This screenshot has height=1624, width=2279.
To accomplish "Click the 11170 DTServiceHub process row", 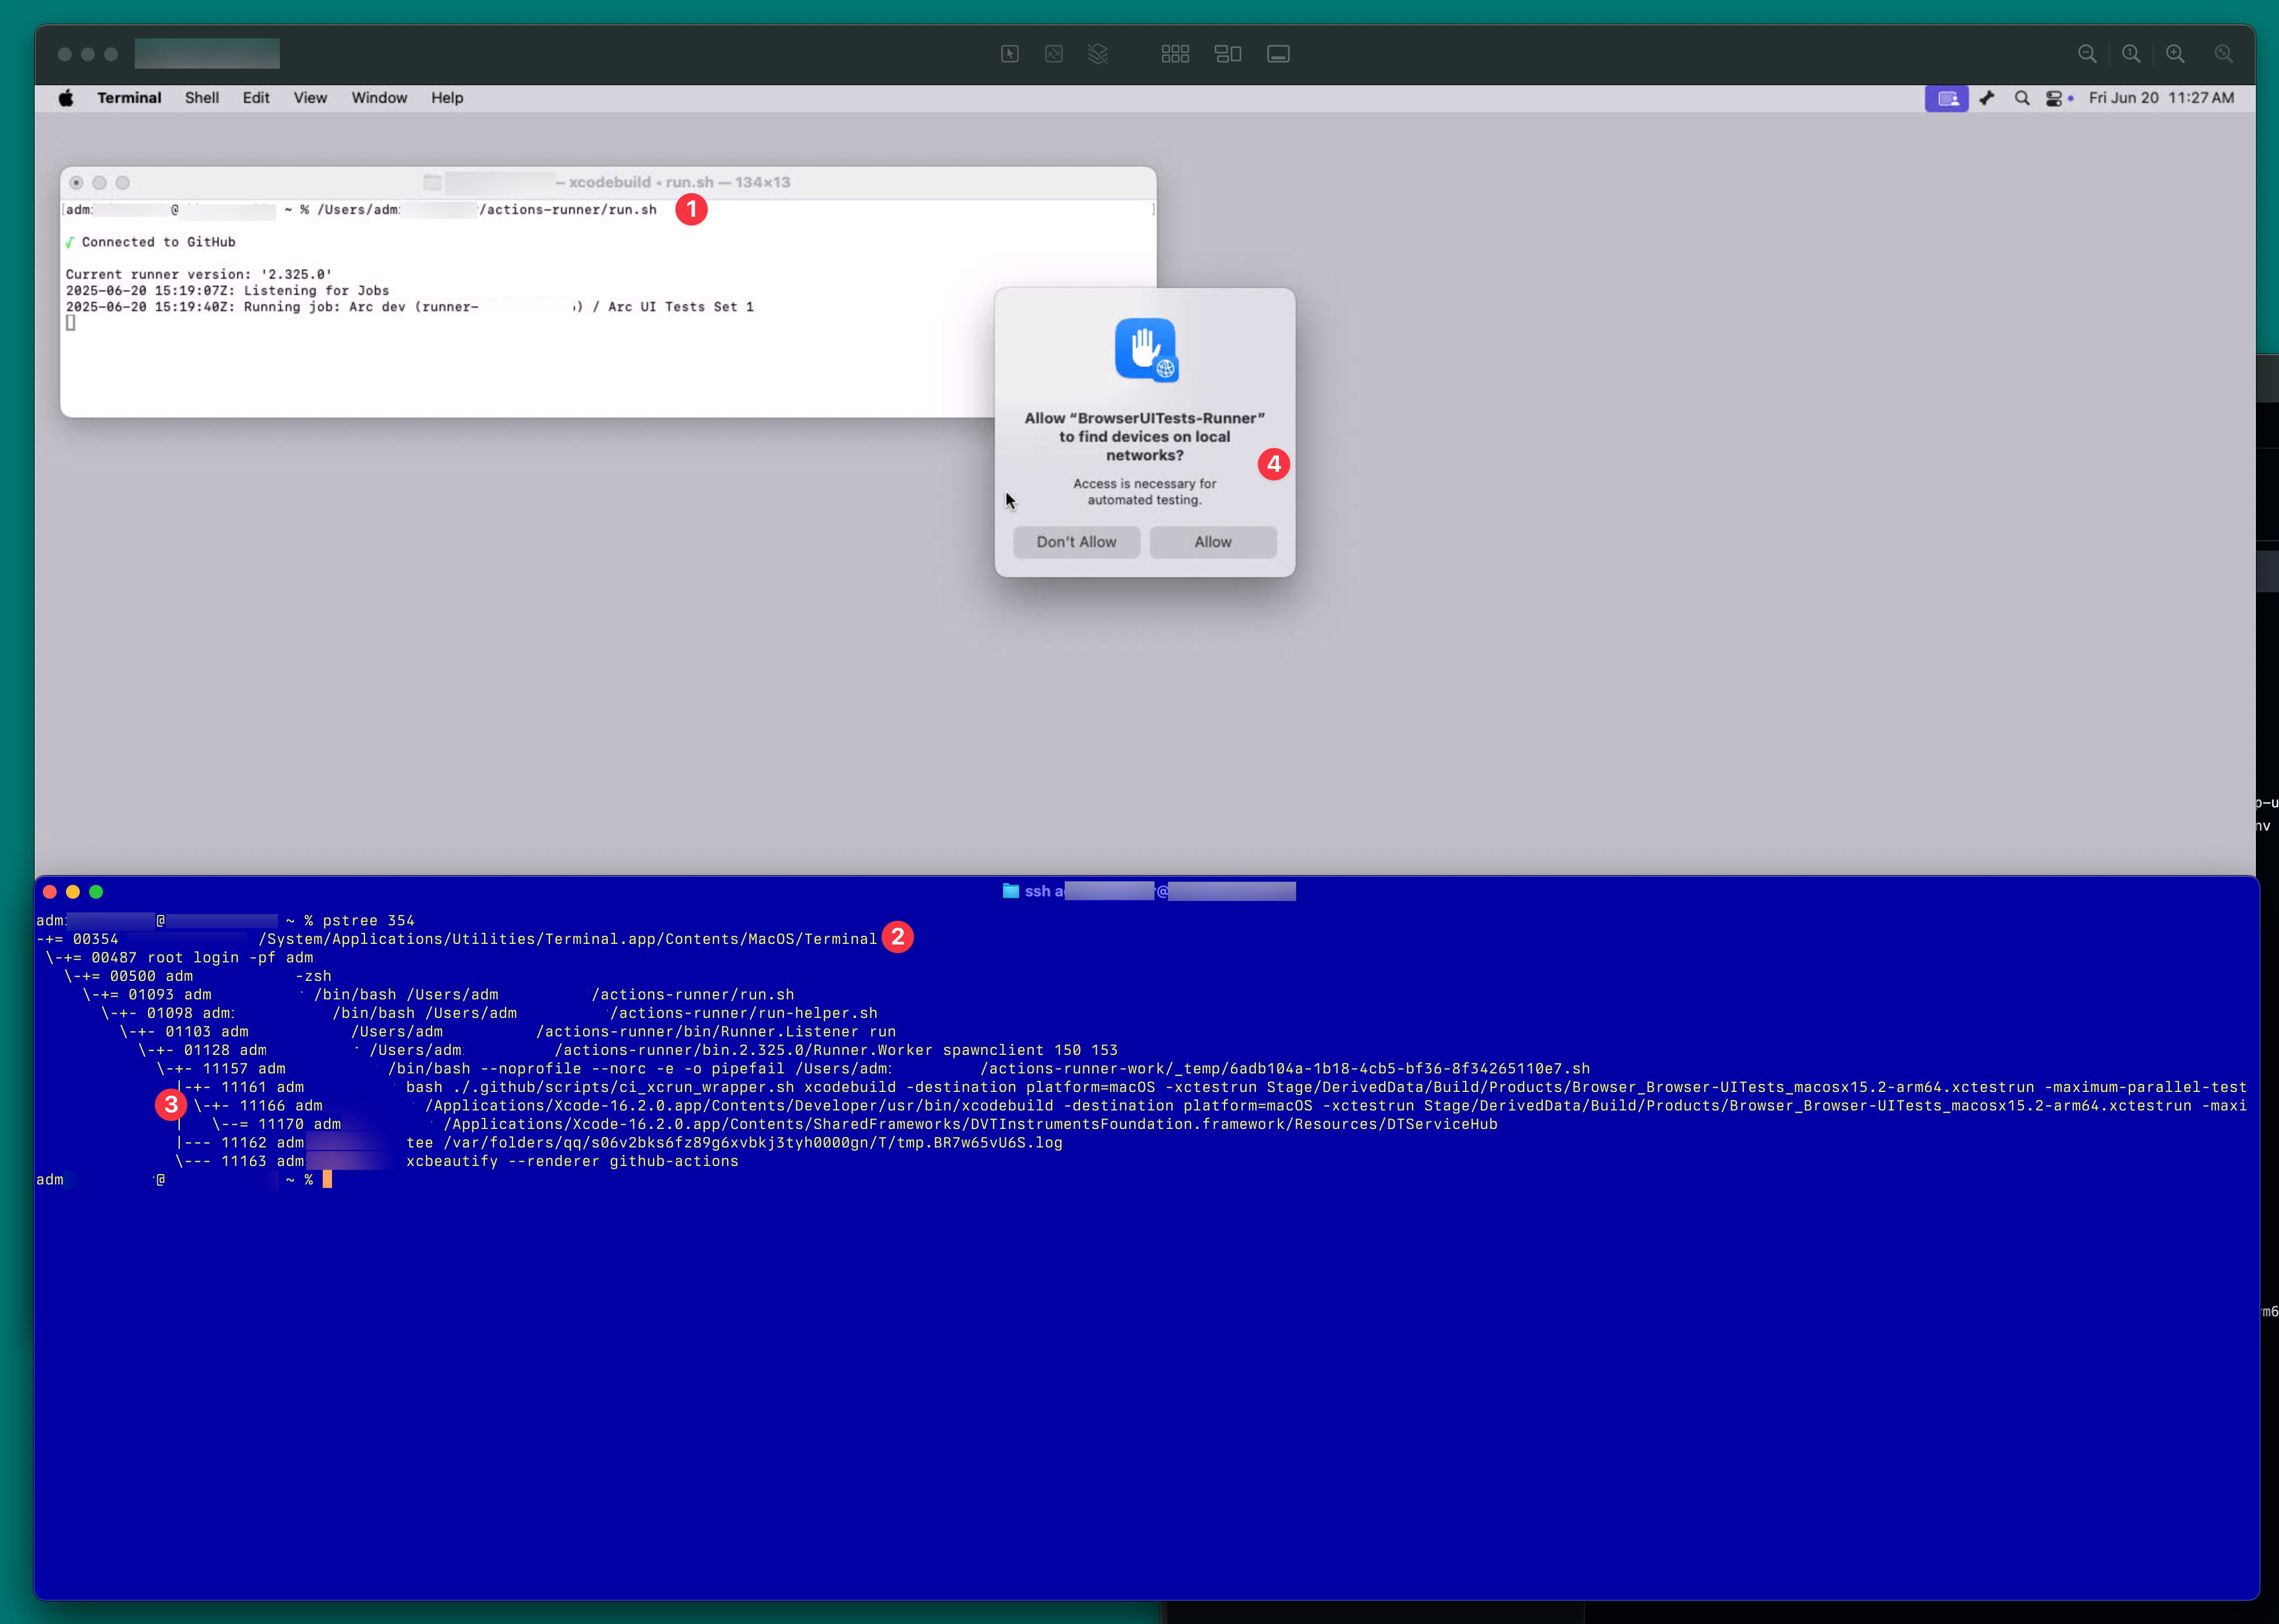I will tap(855, 1124).
